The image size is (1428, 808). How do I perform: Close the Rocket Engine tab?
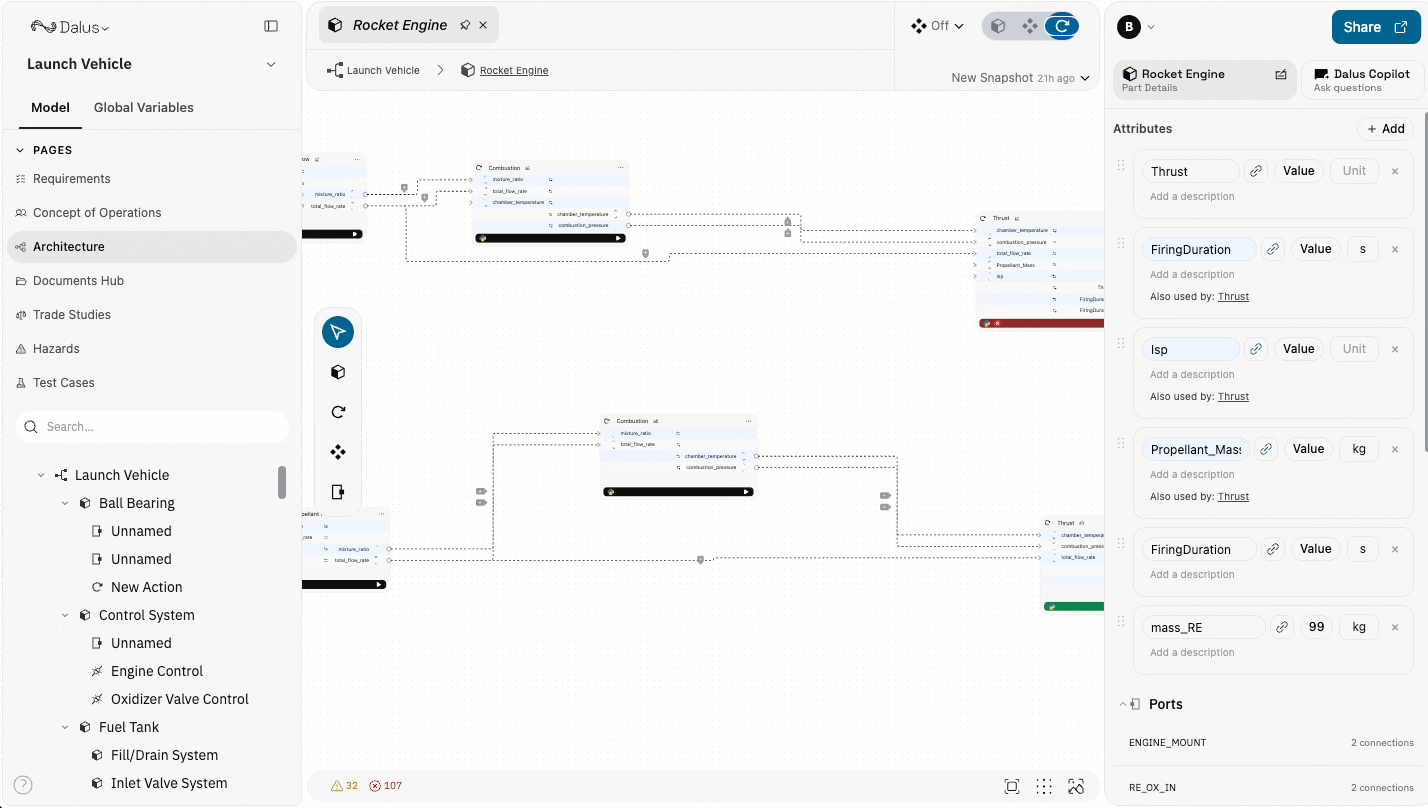[x=483, y=25]
